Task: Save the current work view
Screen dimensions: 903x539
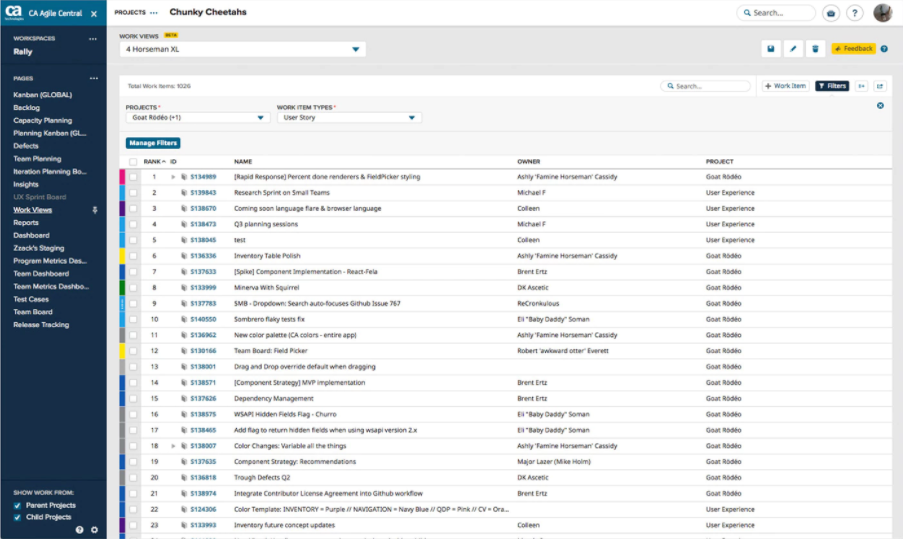Action: [771, 48]
